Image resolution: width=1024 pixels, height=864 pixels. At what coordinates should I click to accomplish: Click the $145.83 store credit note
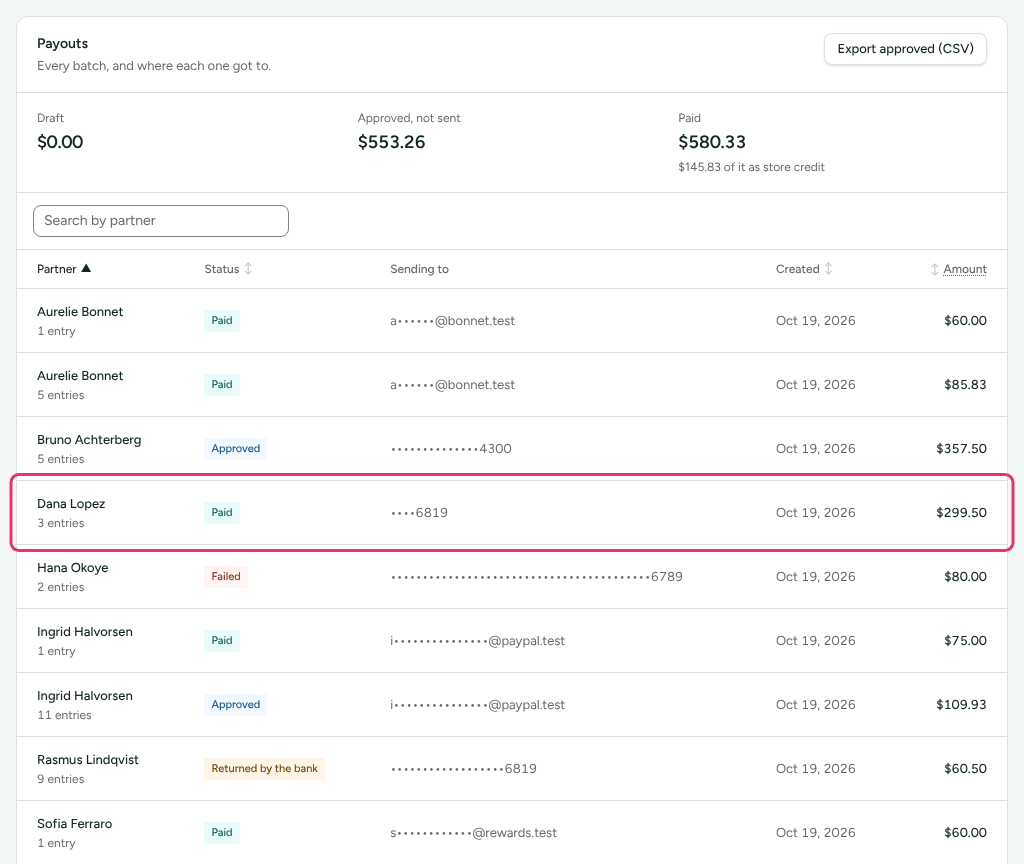pyautogui.click(x=751, y=167)
